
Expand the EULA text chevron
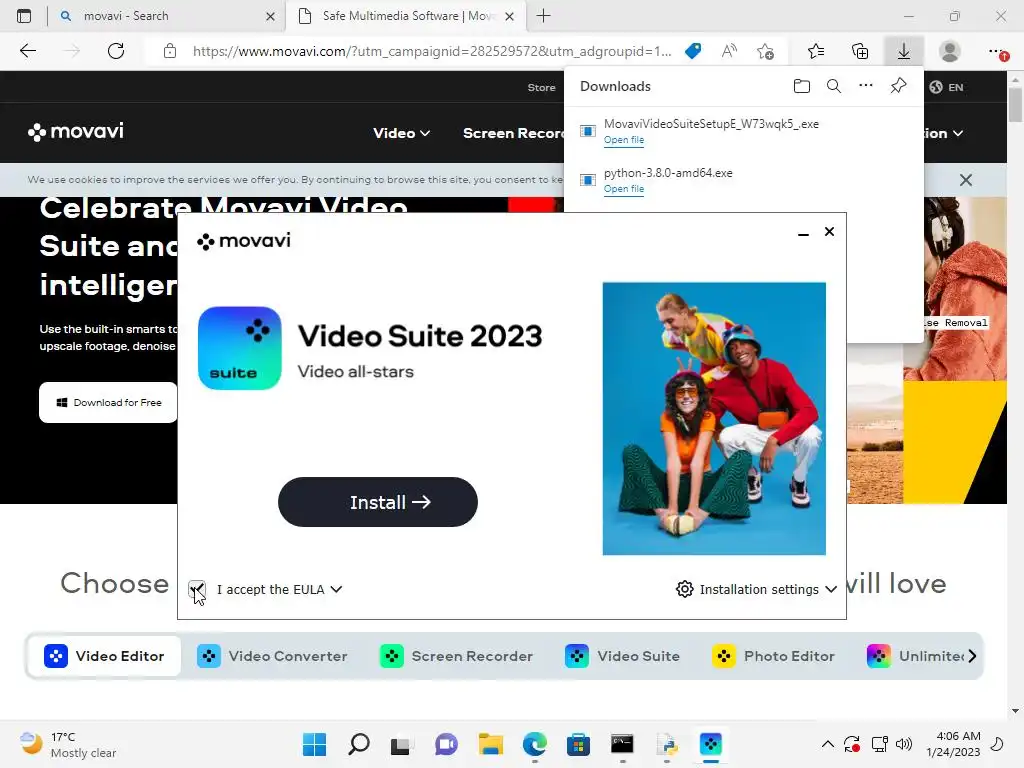(336, 589)
